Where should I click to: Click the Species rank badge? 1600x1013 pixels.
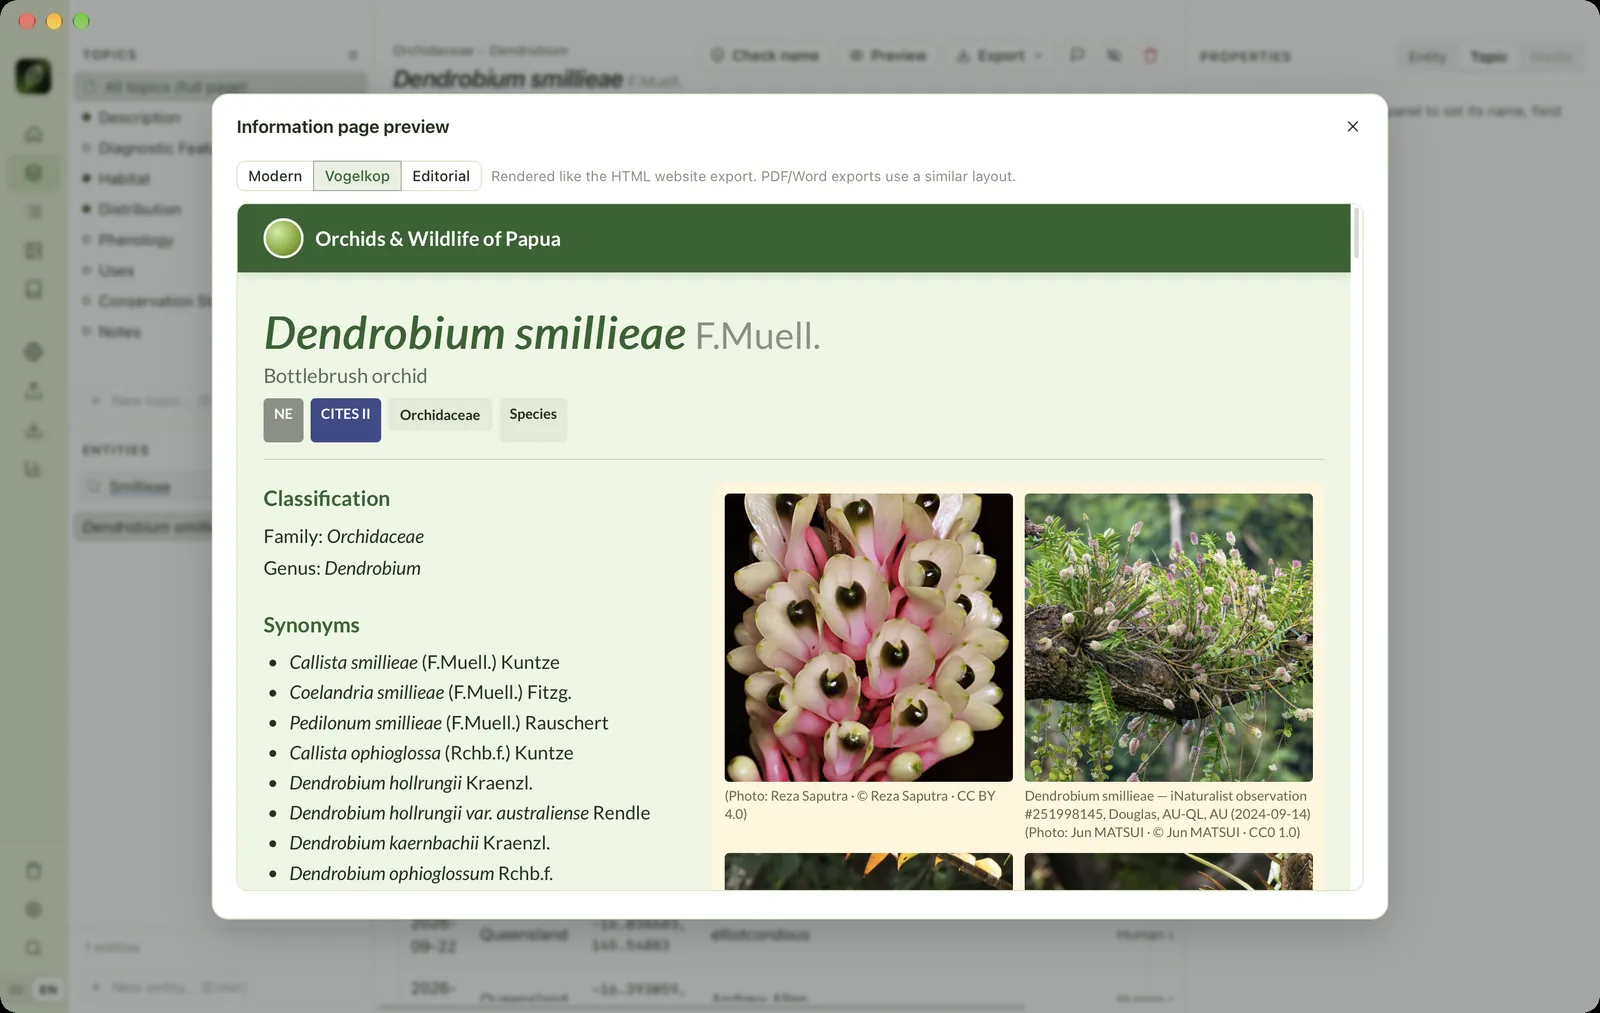click(533, 420)
